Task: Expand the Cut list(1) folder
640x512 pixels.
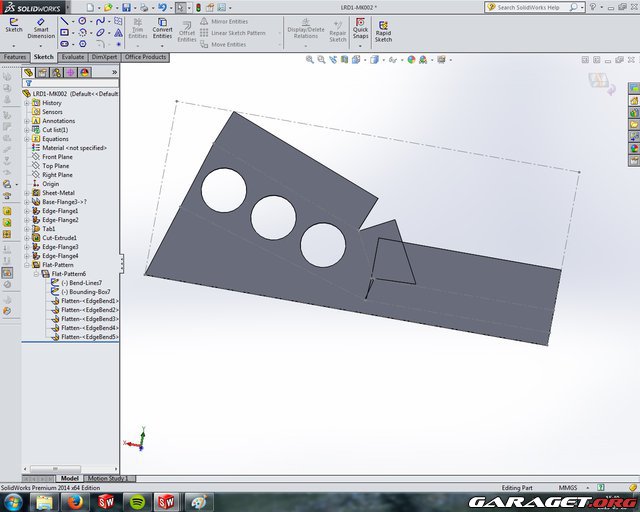Action: [x=28, y=130]
